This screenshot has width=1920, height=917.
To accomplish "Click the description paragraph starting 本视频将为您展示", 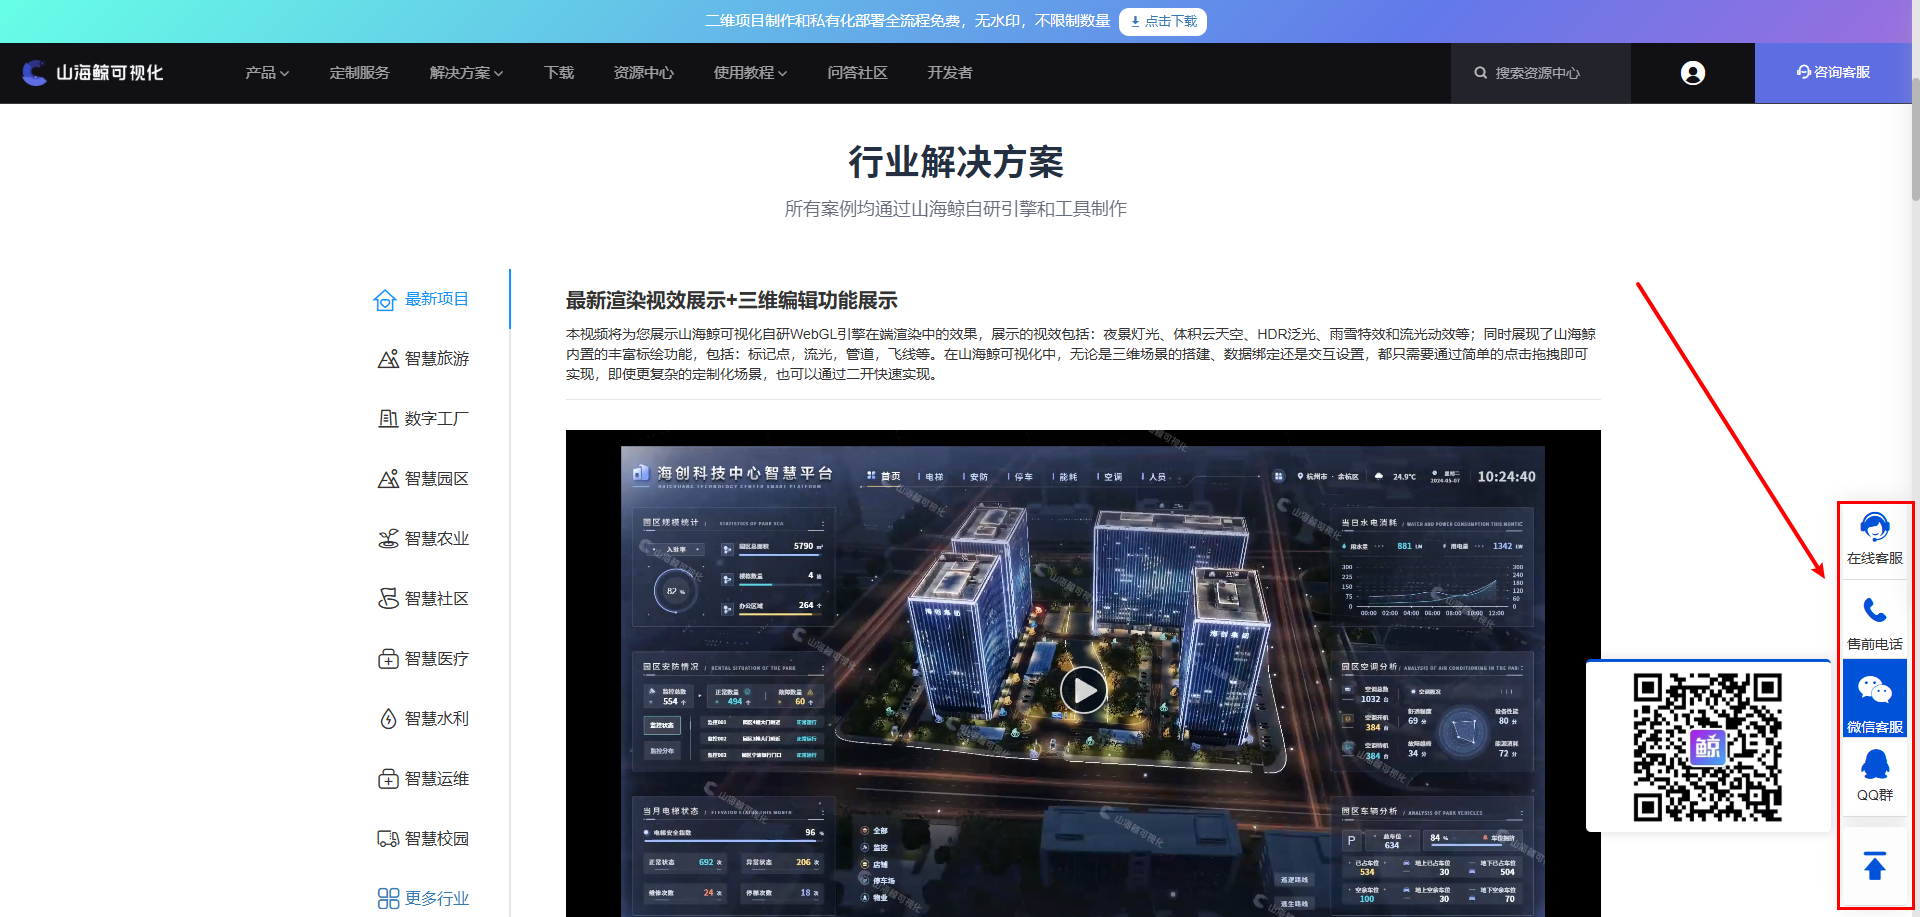I will (x=1082, y=354).
